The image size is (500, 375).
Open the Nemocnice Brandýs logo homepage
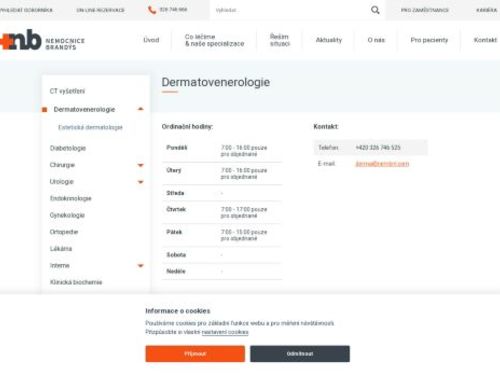coord(42,40)
